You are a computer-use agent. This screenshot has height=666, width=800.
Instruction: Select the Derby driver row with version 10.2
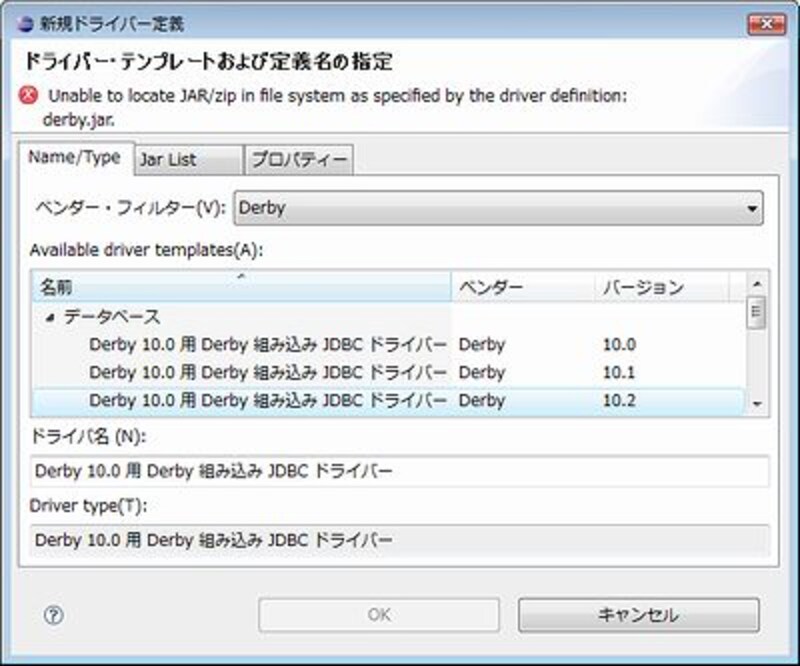[388, 401]
